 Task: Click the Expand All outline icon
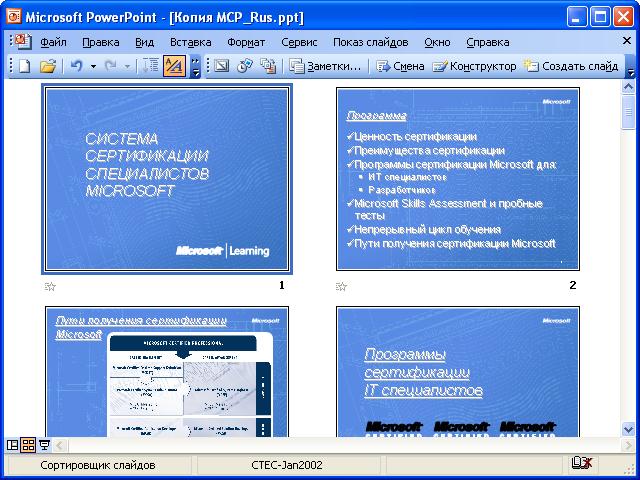pyautogui.click(x=151, y=66)
